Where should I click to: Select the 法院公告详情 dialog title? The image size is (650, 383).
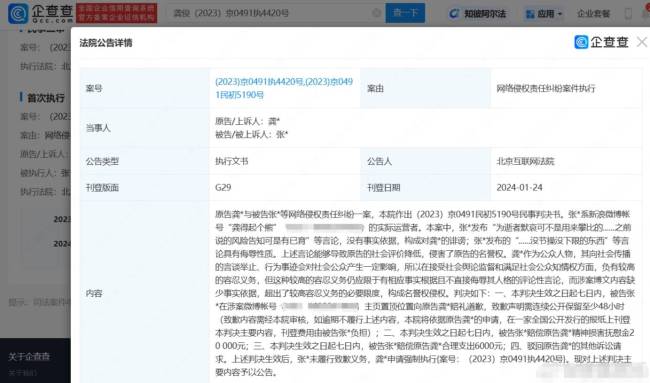click(x=106, y=43)
